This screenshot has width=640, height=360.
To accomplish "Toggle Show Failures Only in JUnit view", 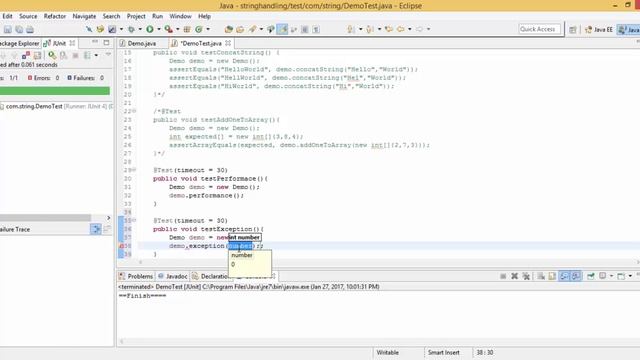I will point(26,55).
